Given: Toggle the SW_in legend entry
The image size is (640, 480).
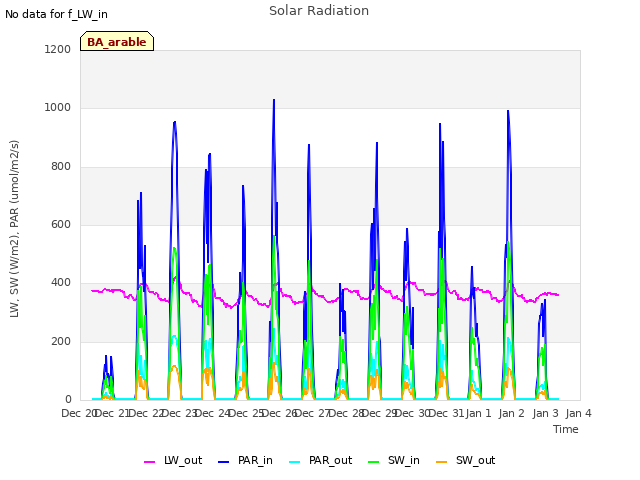Looking at the screenshot, I should coord(394,460).
